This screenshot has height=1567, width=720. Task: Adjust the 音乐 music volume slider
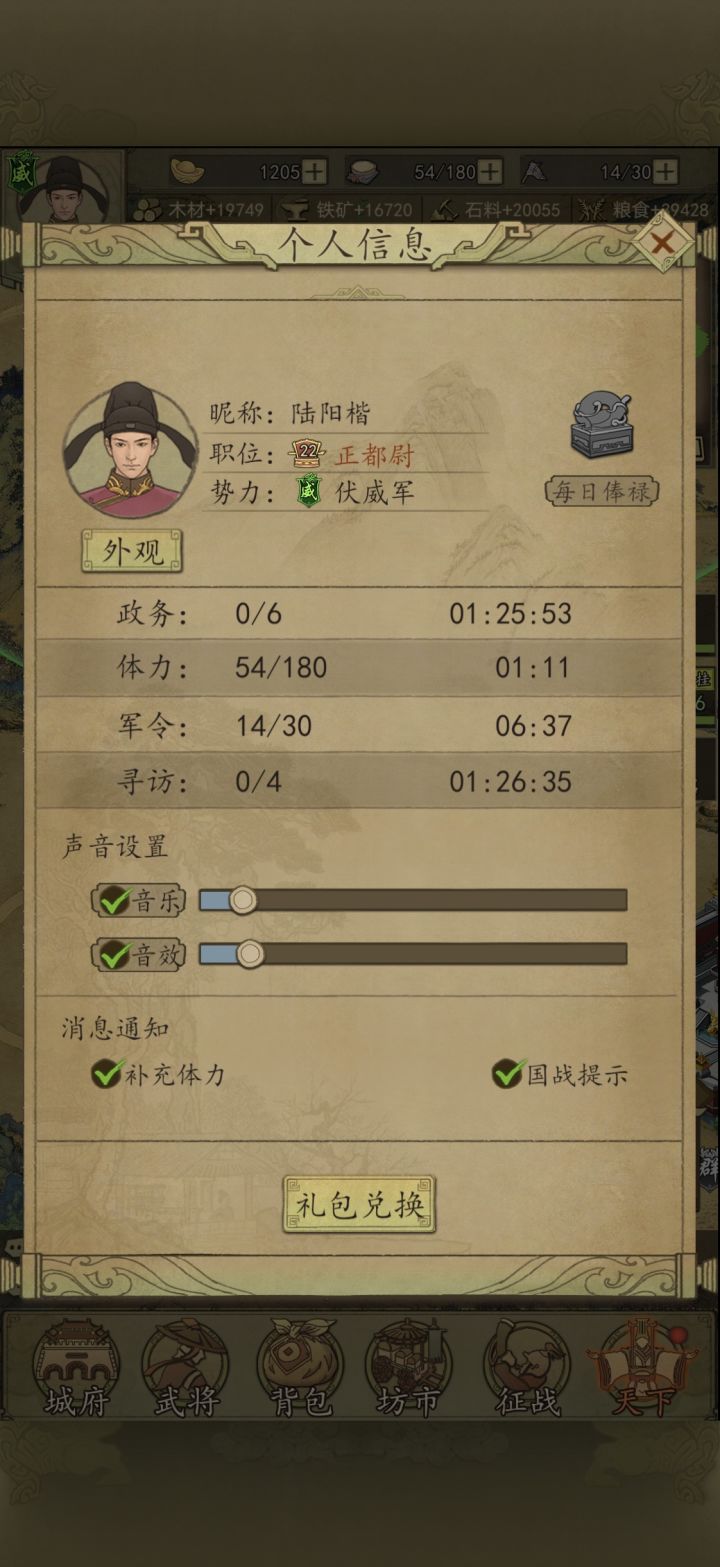click(x=413, y=901)
